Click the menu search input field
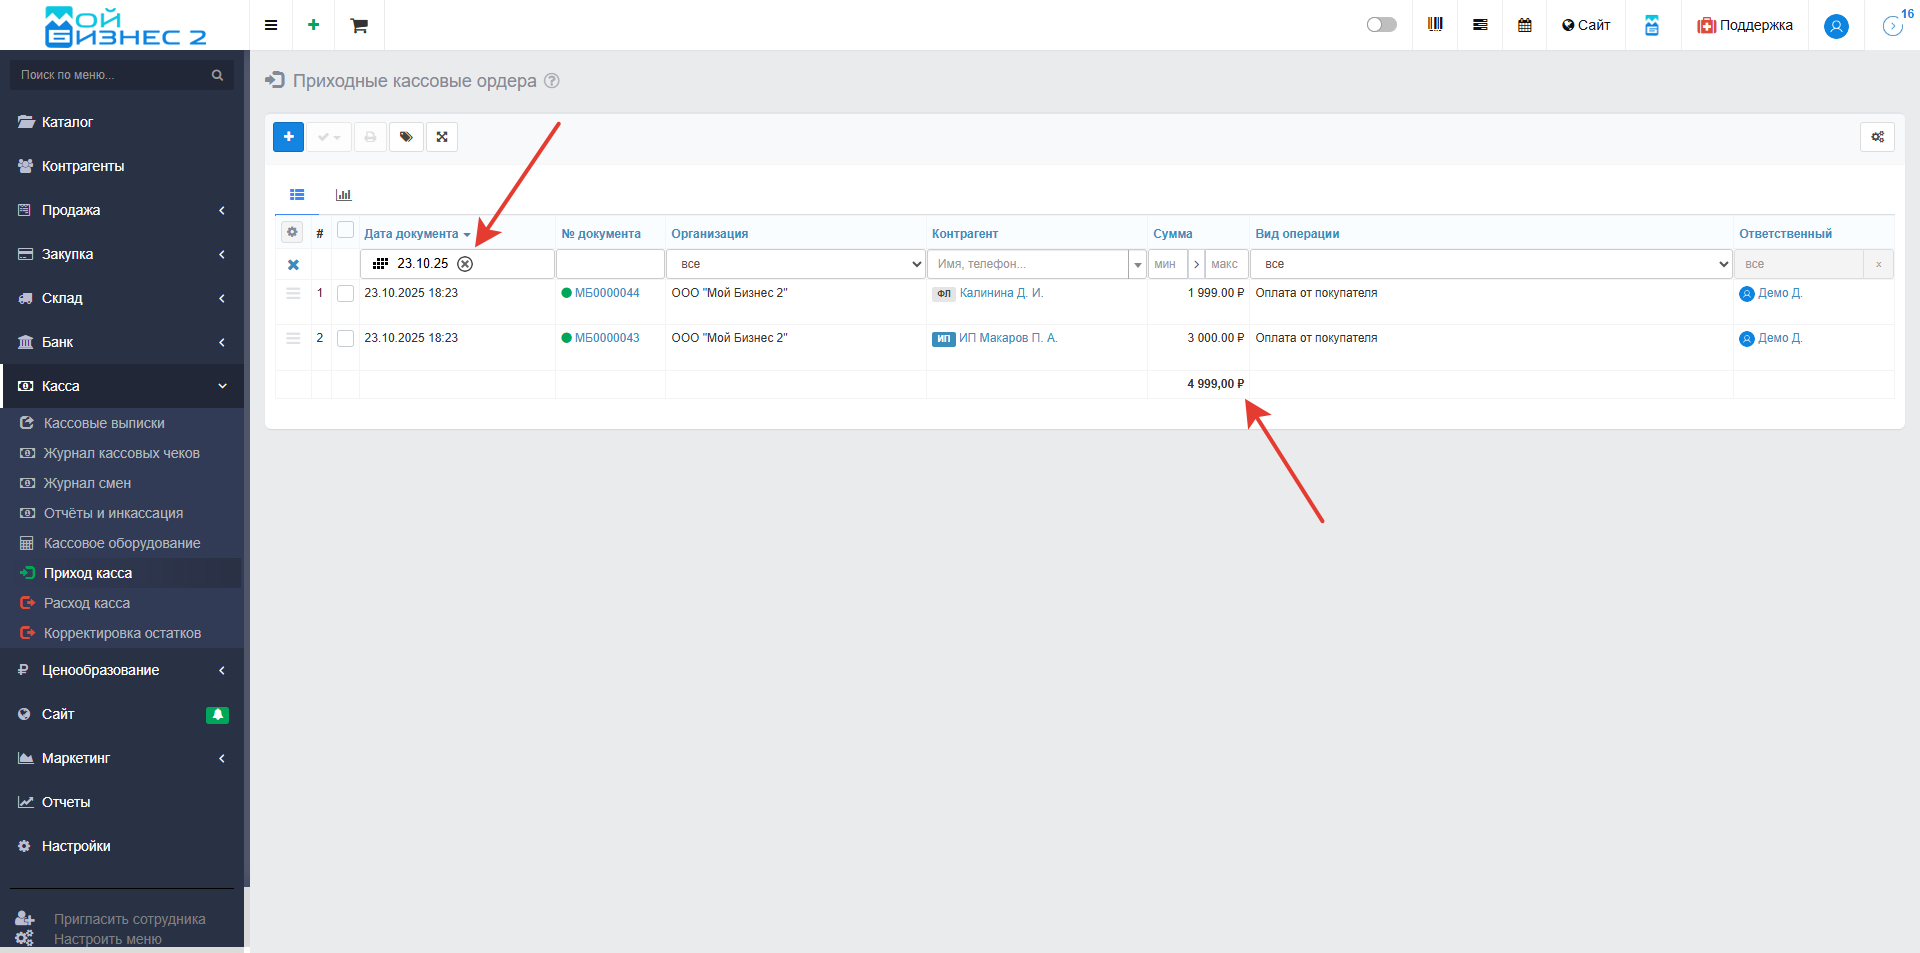The image size is (1920, 953). click(x=112, y=75)
